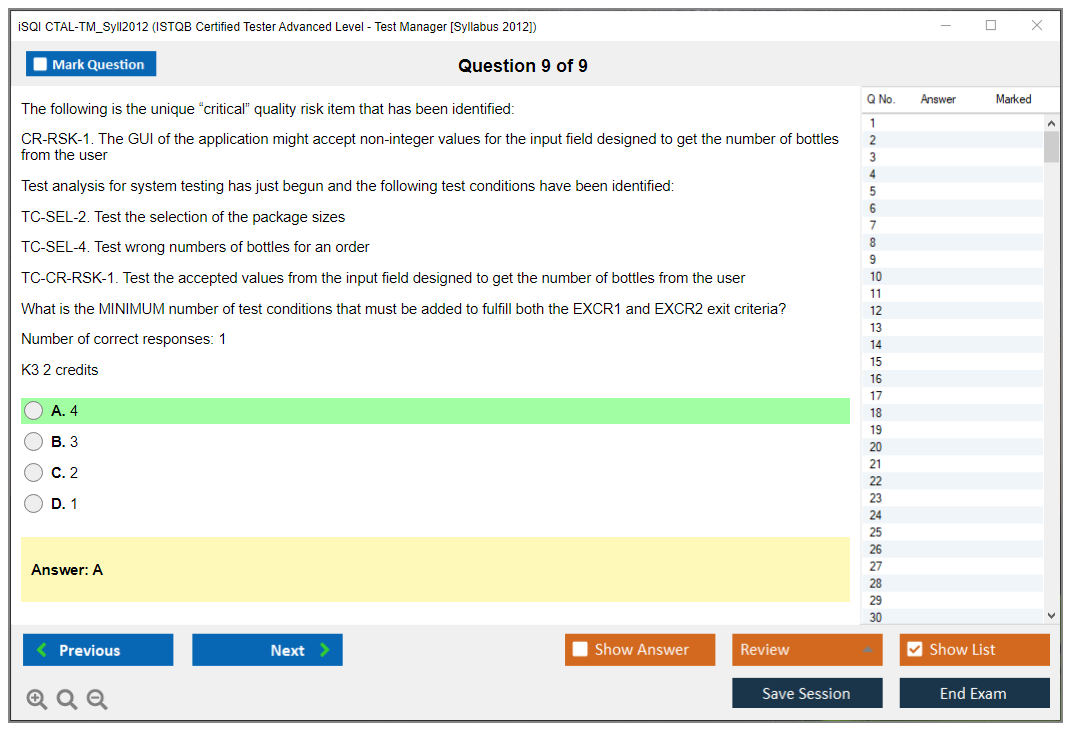Open question 18 from the question list
Image resolution: width=1075 pixels, height=735 pixels.
(x=876, y=413)
